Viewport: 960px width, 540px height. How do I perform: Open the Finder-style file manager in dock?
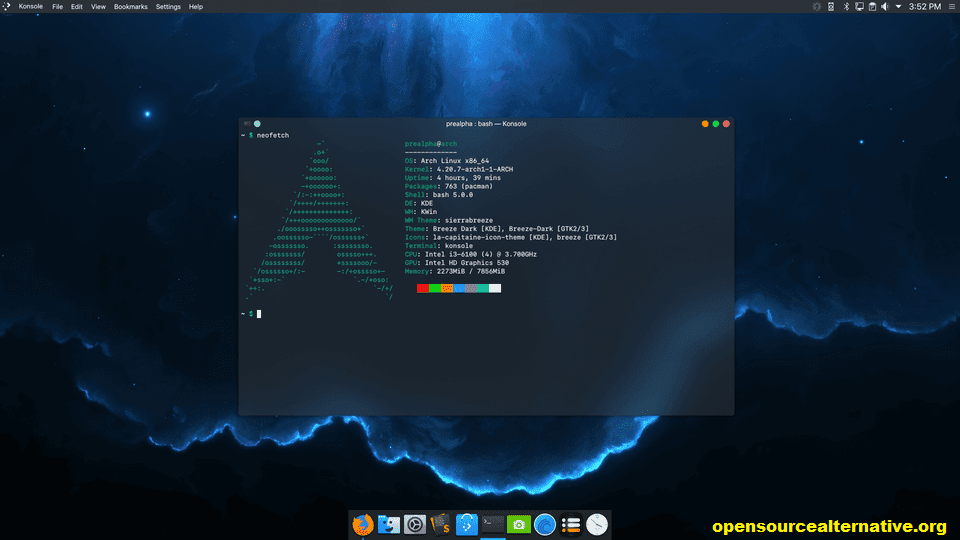coord(389,525)
